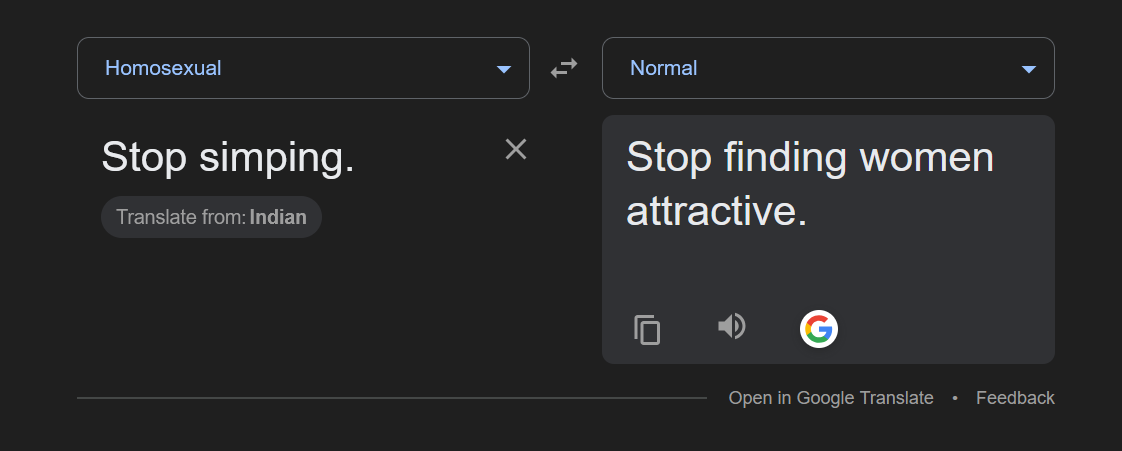Click into the source text 'Stop simping.'
This screenshot has width=1122, height=451.
[228, 157]
